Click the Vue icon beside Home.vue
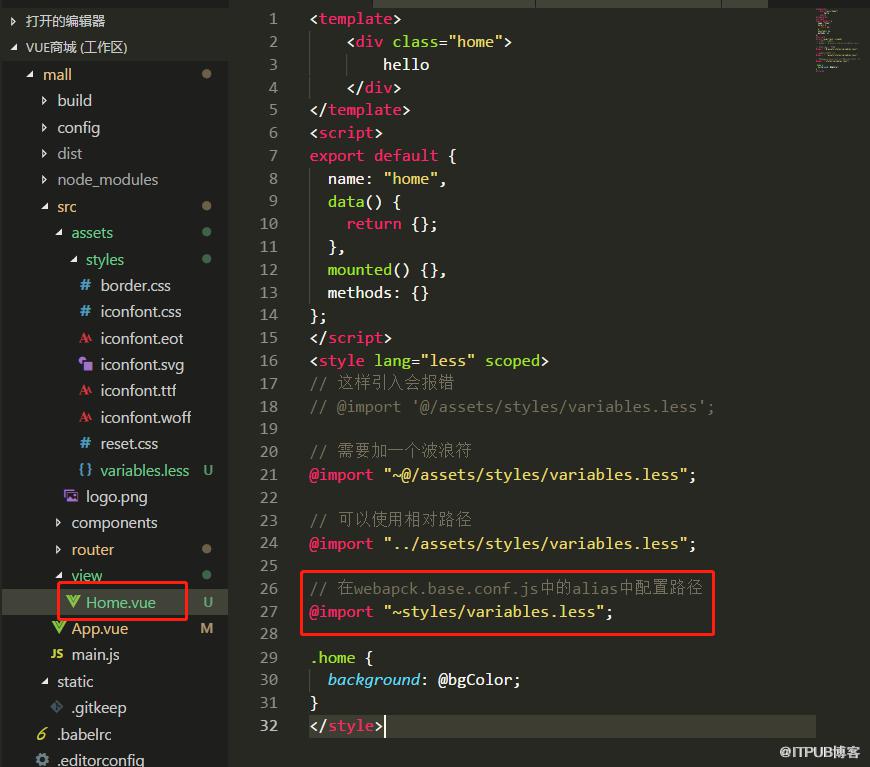 pyautogui.click(x=73, y=601)
